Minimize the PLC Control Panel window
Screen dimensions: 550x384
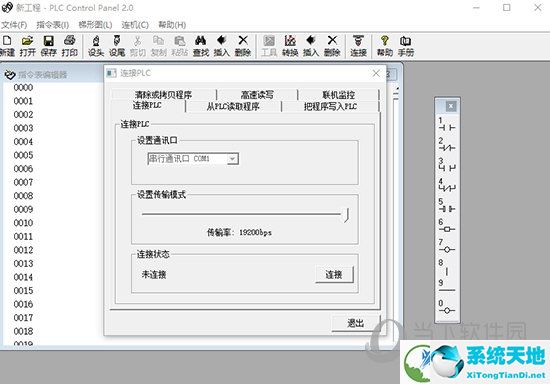pos(476,7)
